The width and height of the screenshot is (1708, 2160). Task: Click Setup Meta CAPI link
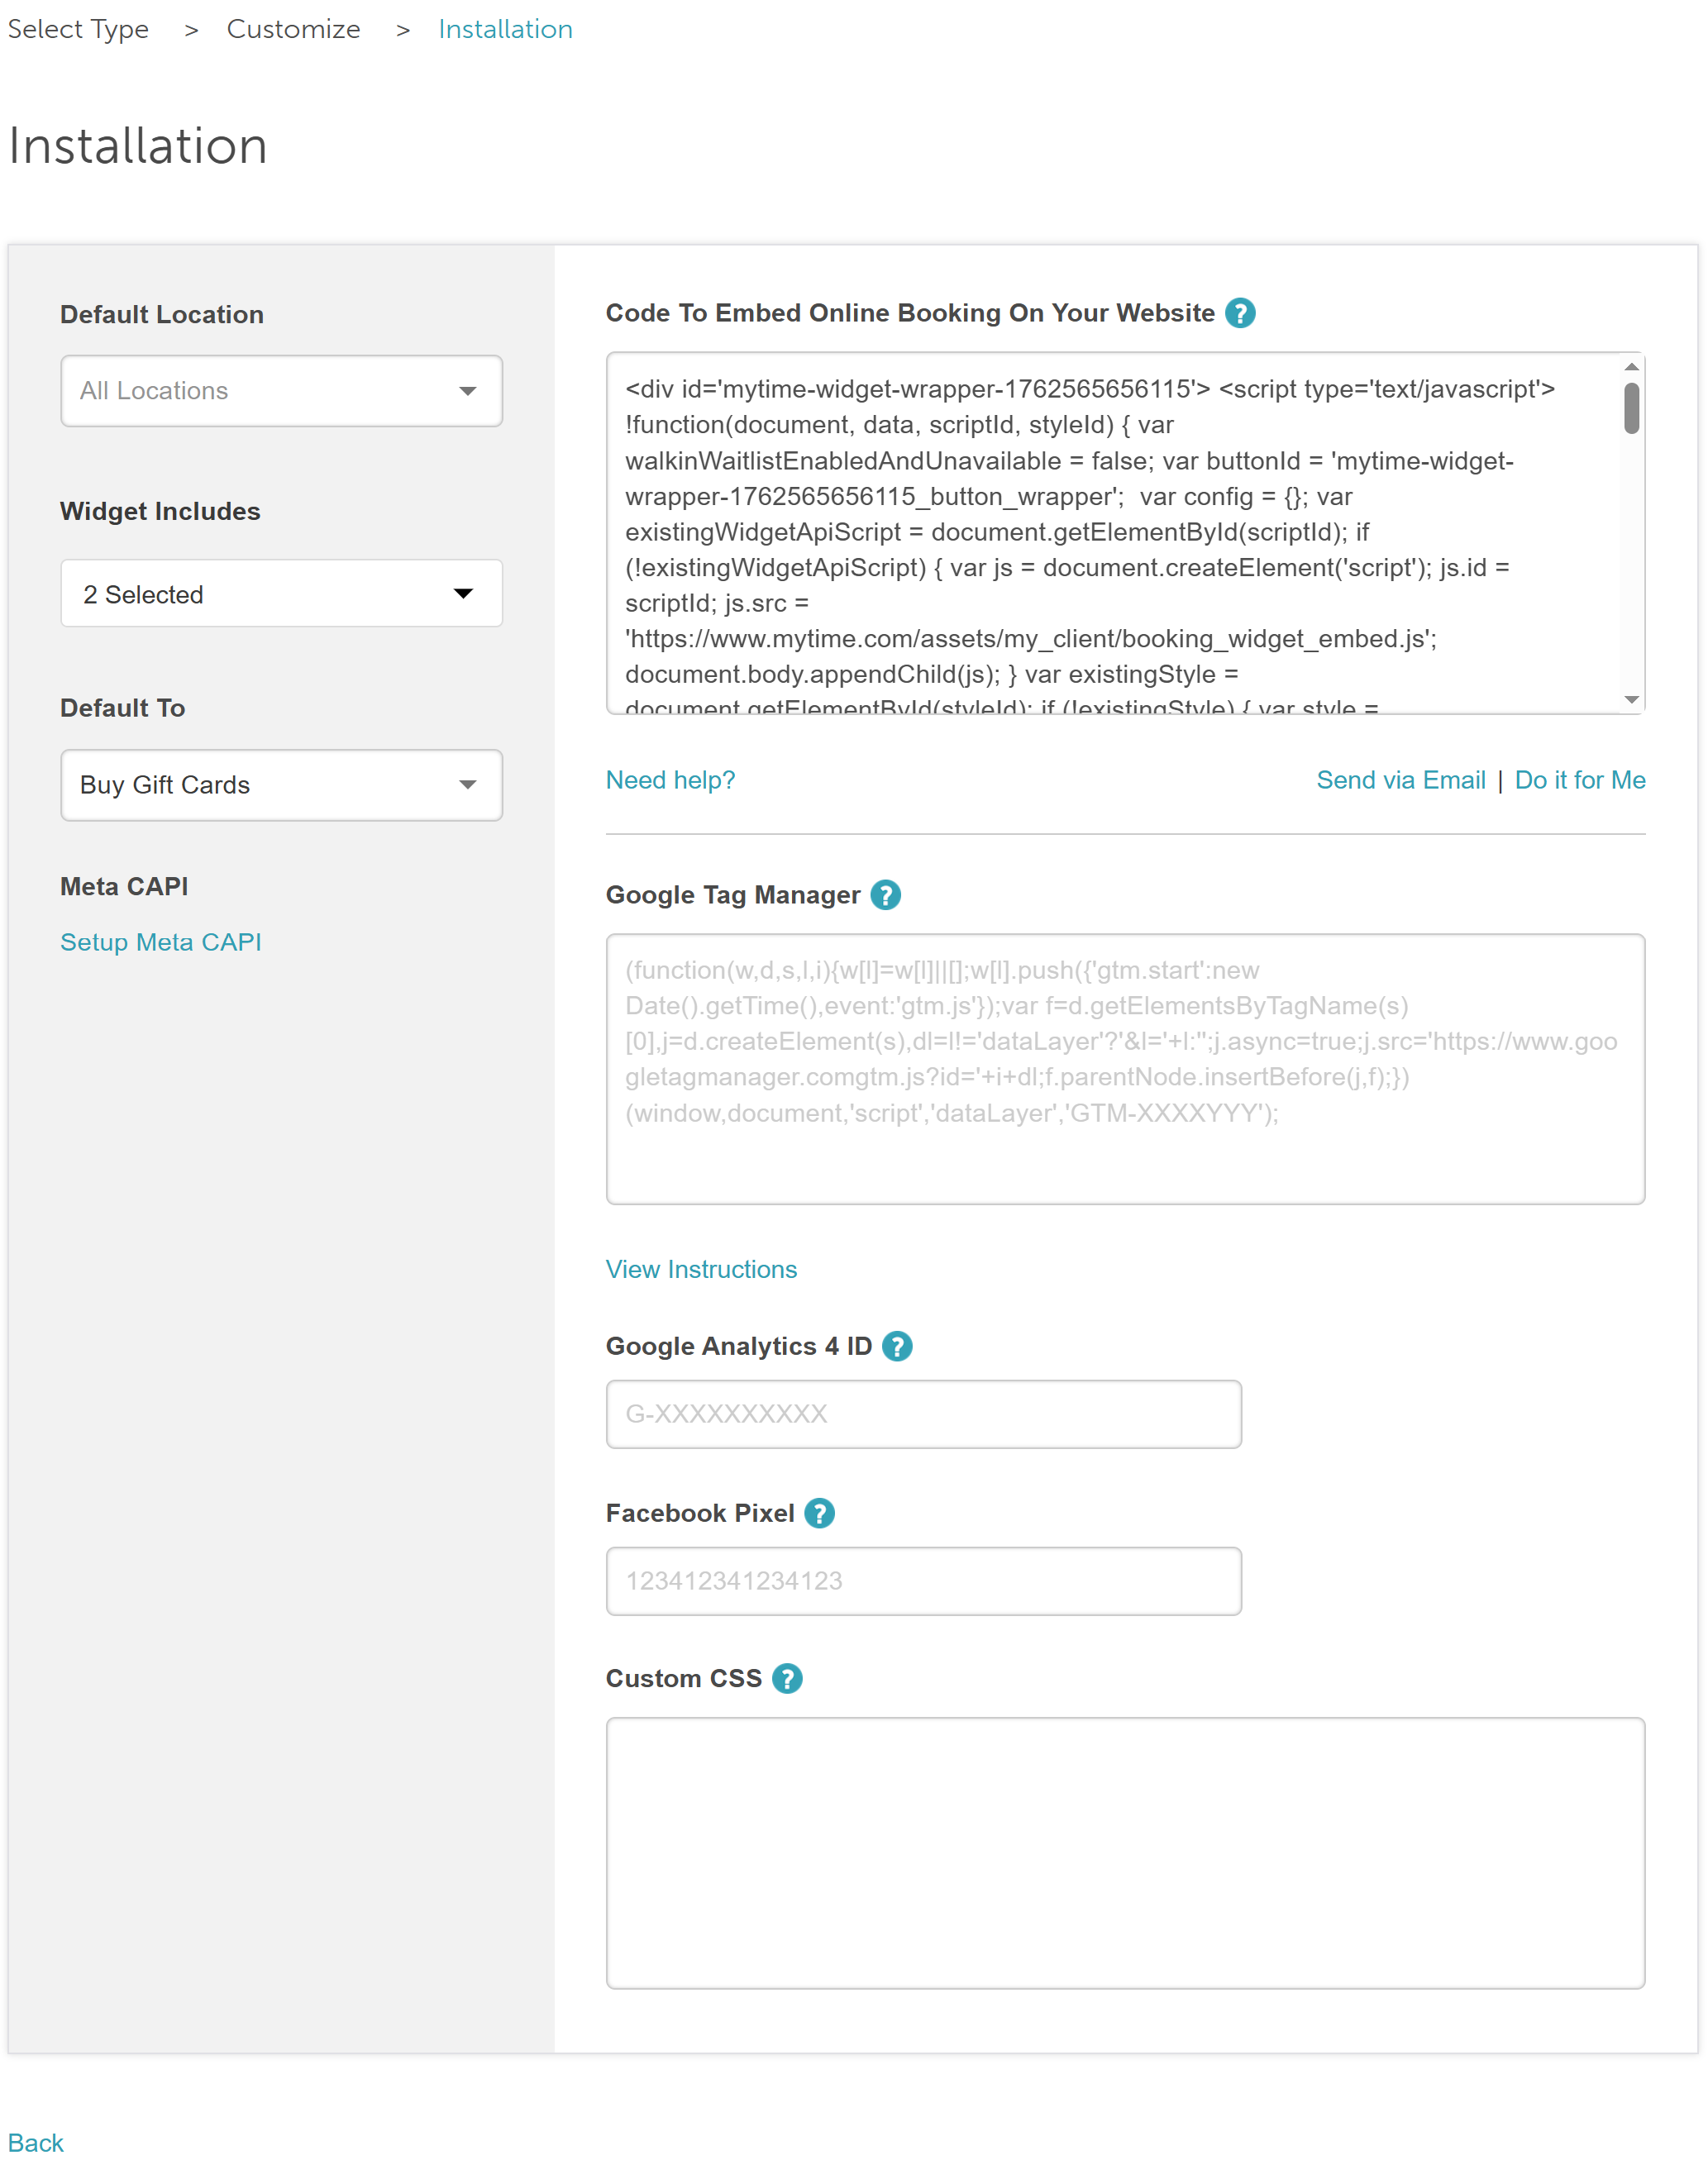[161, 942]
